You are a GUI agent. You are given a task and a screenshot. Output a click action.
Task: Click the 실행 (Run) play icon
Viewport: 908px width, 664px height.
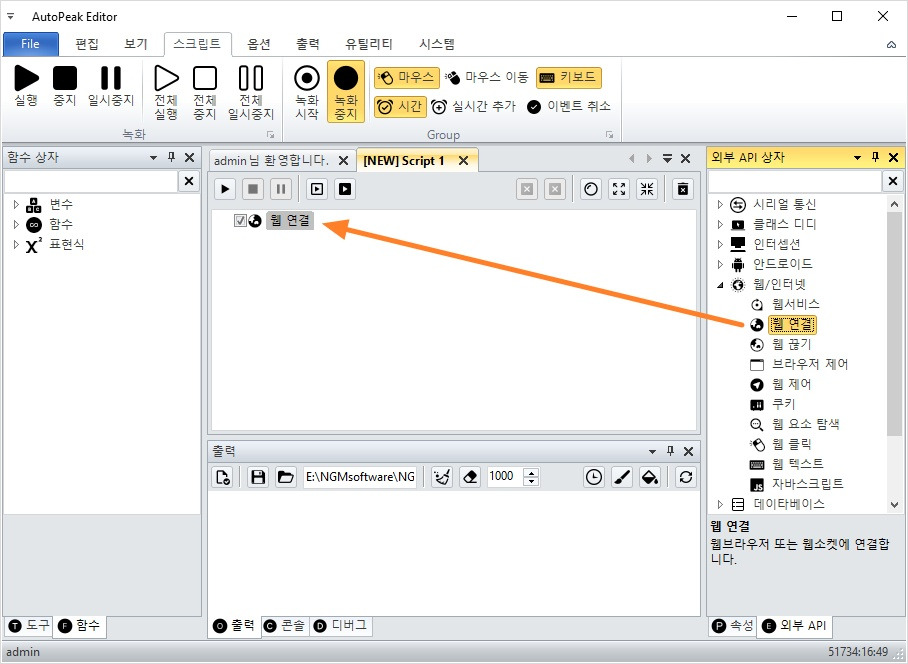[26, 78]
